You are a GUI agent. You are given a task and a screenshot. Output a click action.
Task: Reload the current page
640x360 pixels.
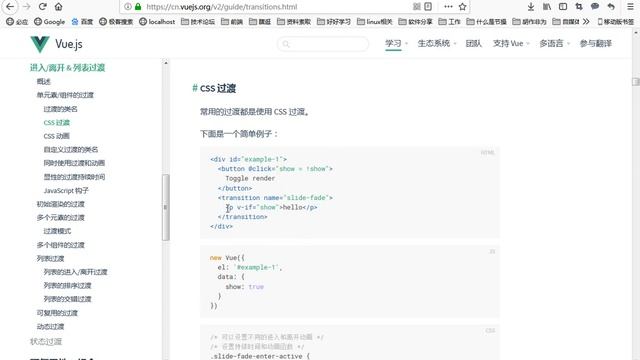coord(42,7)
